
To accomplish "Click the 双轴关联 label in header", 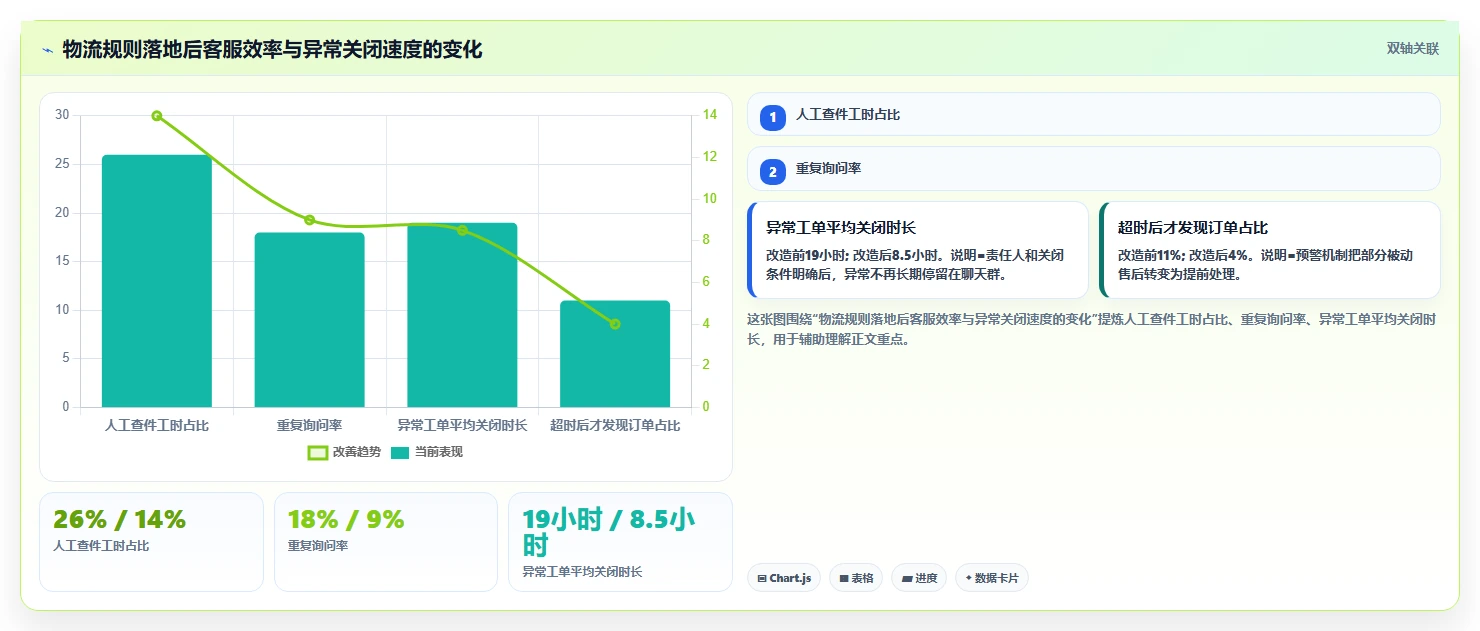I will point(1412,49).
